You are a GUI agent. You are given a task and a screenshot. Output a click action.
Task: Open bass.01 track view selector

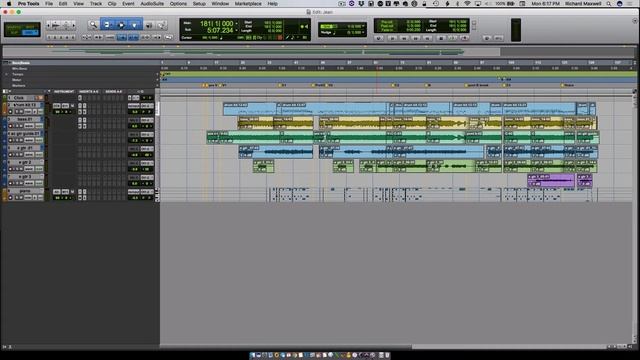click(x=29, y=126)
